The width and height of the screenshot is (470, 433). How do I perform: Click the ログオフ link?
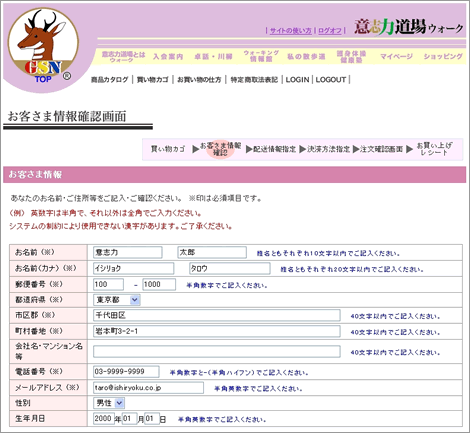(330, 31)
